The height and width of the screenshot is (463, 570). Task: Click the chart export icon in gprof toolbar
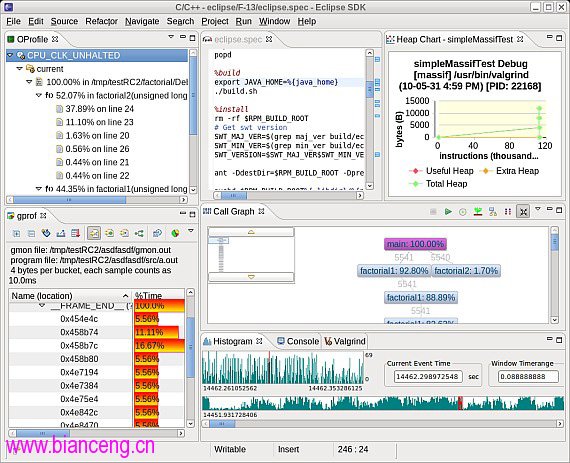(x=61, y=233)
